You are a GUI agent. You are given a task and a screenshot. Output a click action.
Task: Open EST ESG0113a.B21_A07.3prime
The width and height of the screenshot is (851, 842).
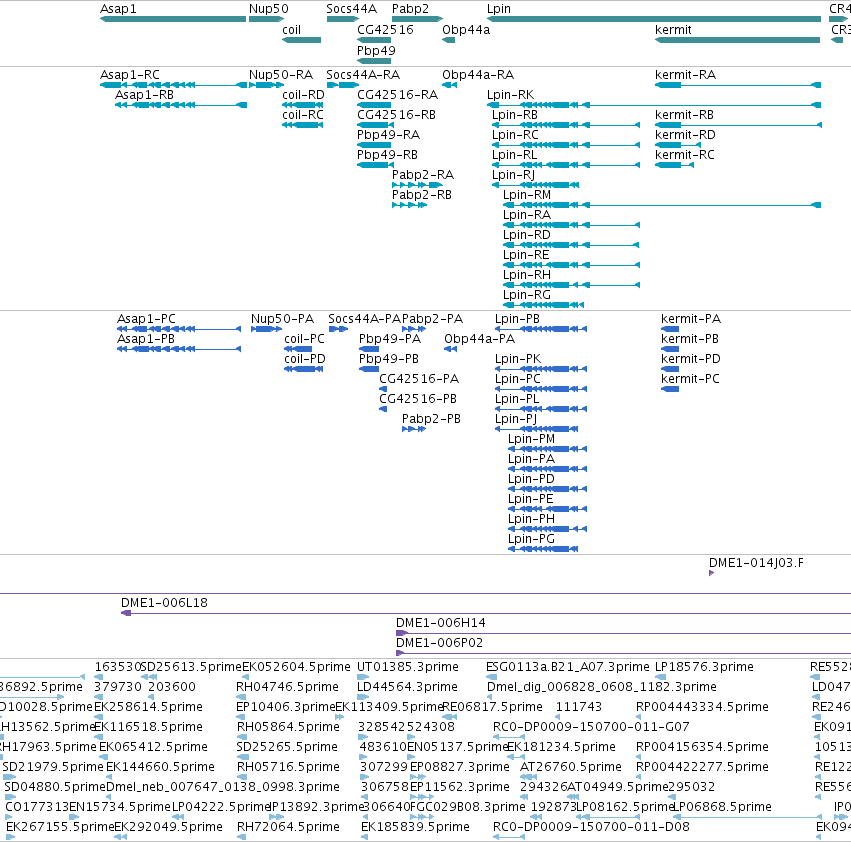tap(568, 667)
